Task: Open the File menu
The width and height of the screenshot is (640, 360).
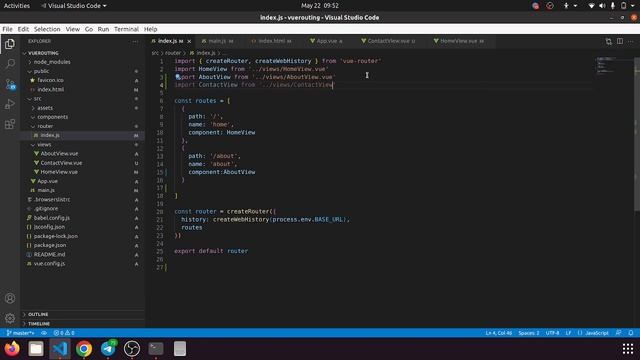Action: pos(7,29)
